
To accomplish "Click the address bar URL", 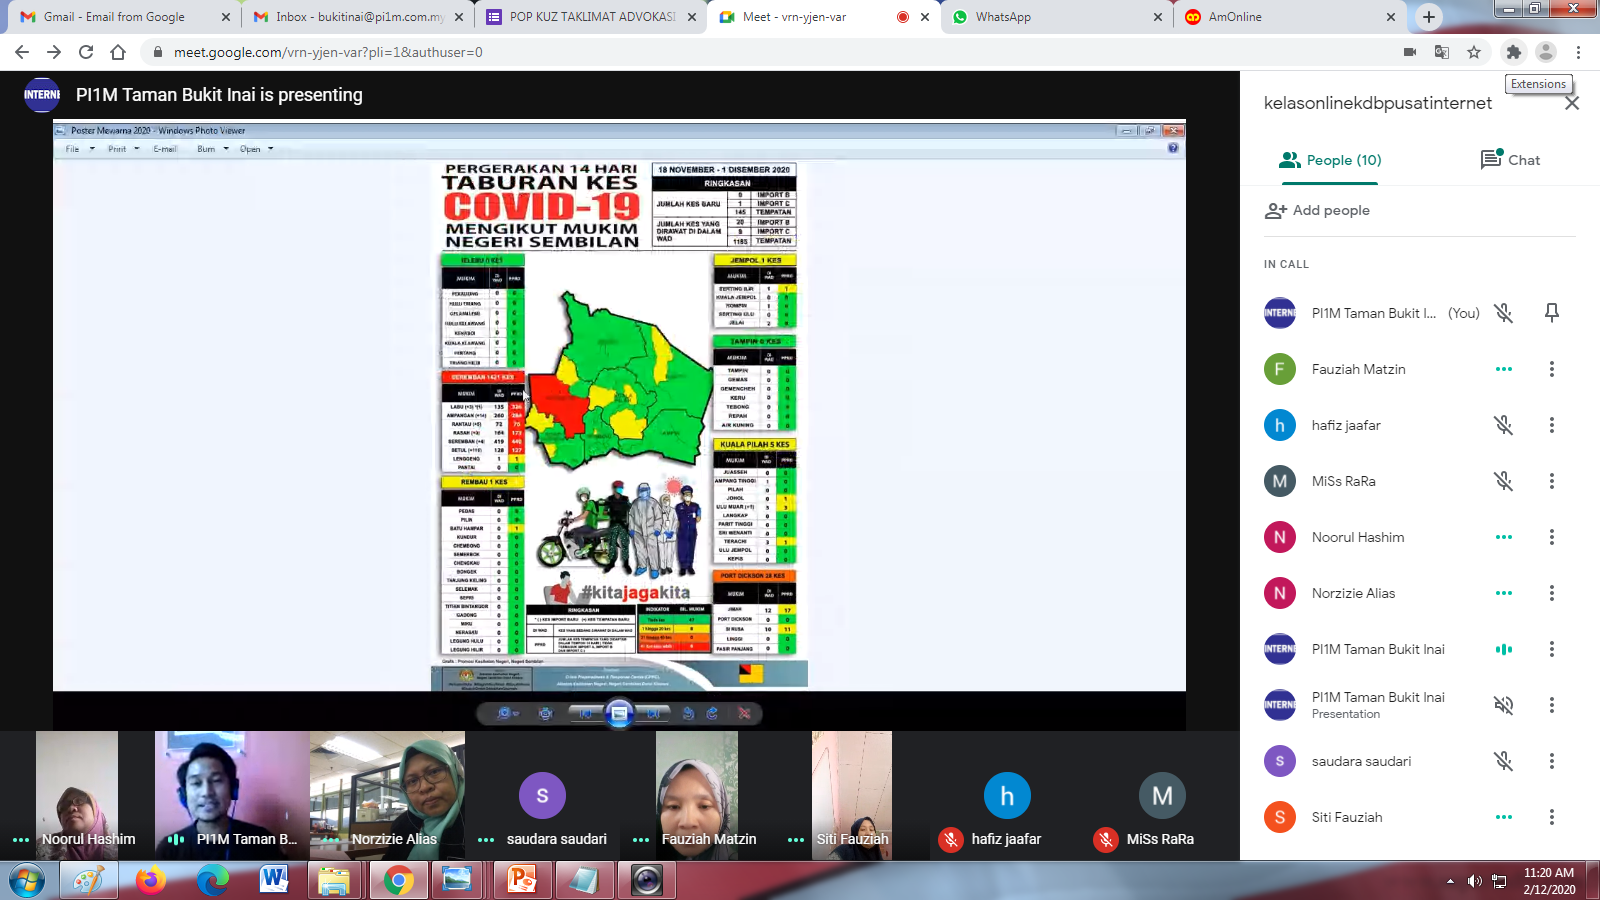I will (x=328, y=52).
